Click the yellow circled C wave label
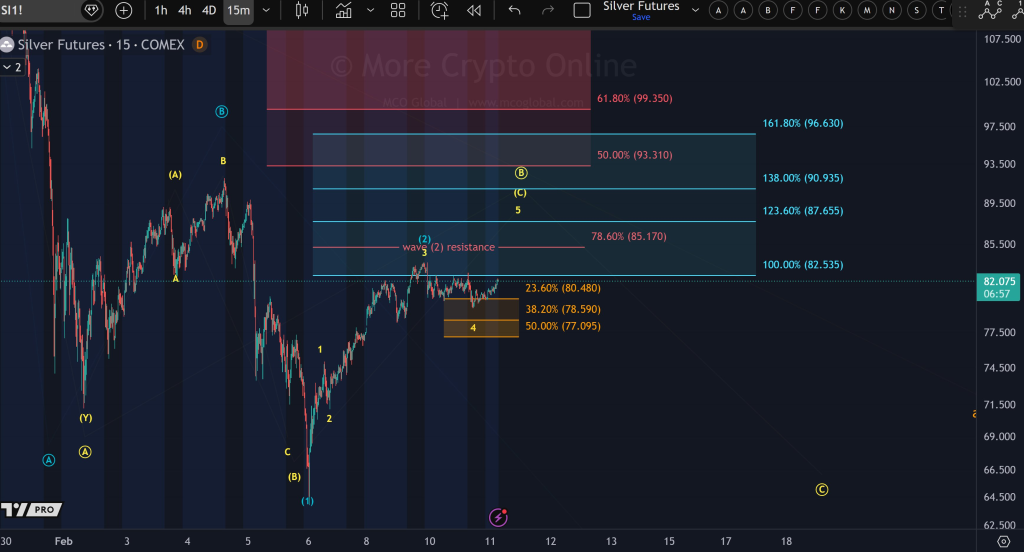This screenshot has height=552, width=1024. click(822, 489)
